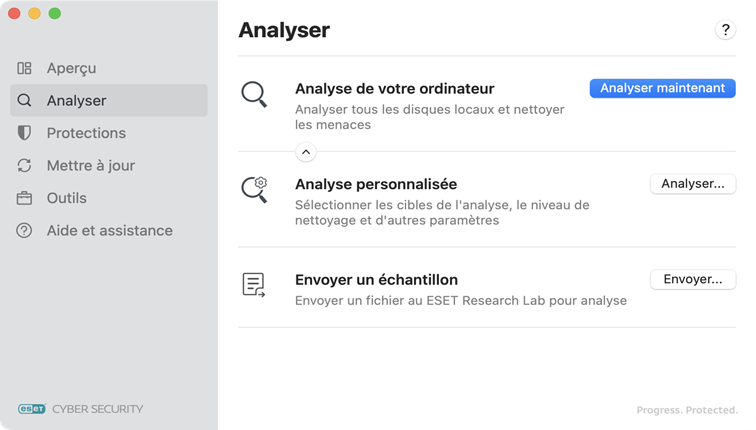Click the Aide et assistance question icon
This screenshot has width=756, height=430.
pyautogui.click(x=25, y=231)
